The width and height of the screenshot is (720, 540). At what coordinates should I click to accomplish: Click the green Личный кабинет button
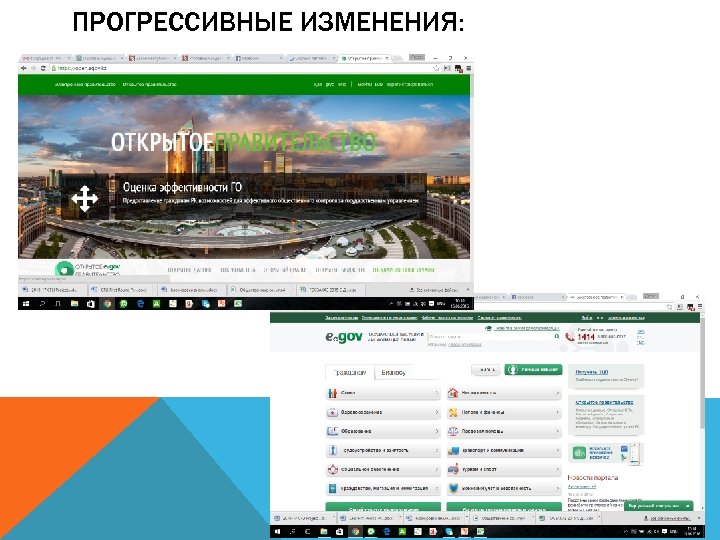coord(533,370)
